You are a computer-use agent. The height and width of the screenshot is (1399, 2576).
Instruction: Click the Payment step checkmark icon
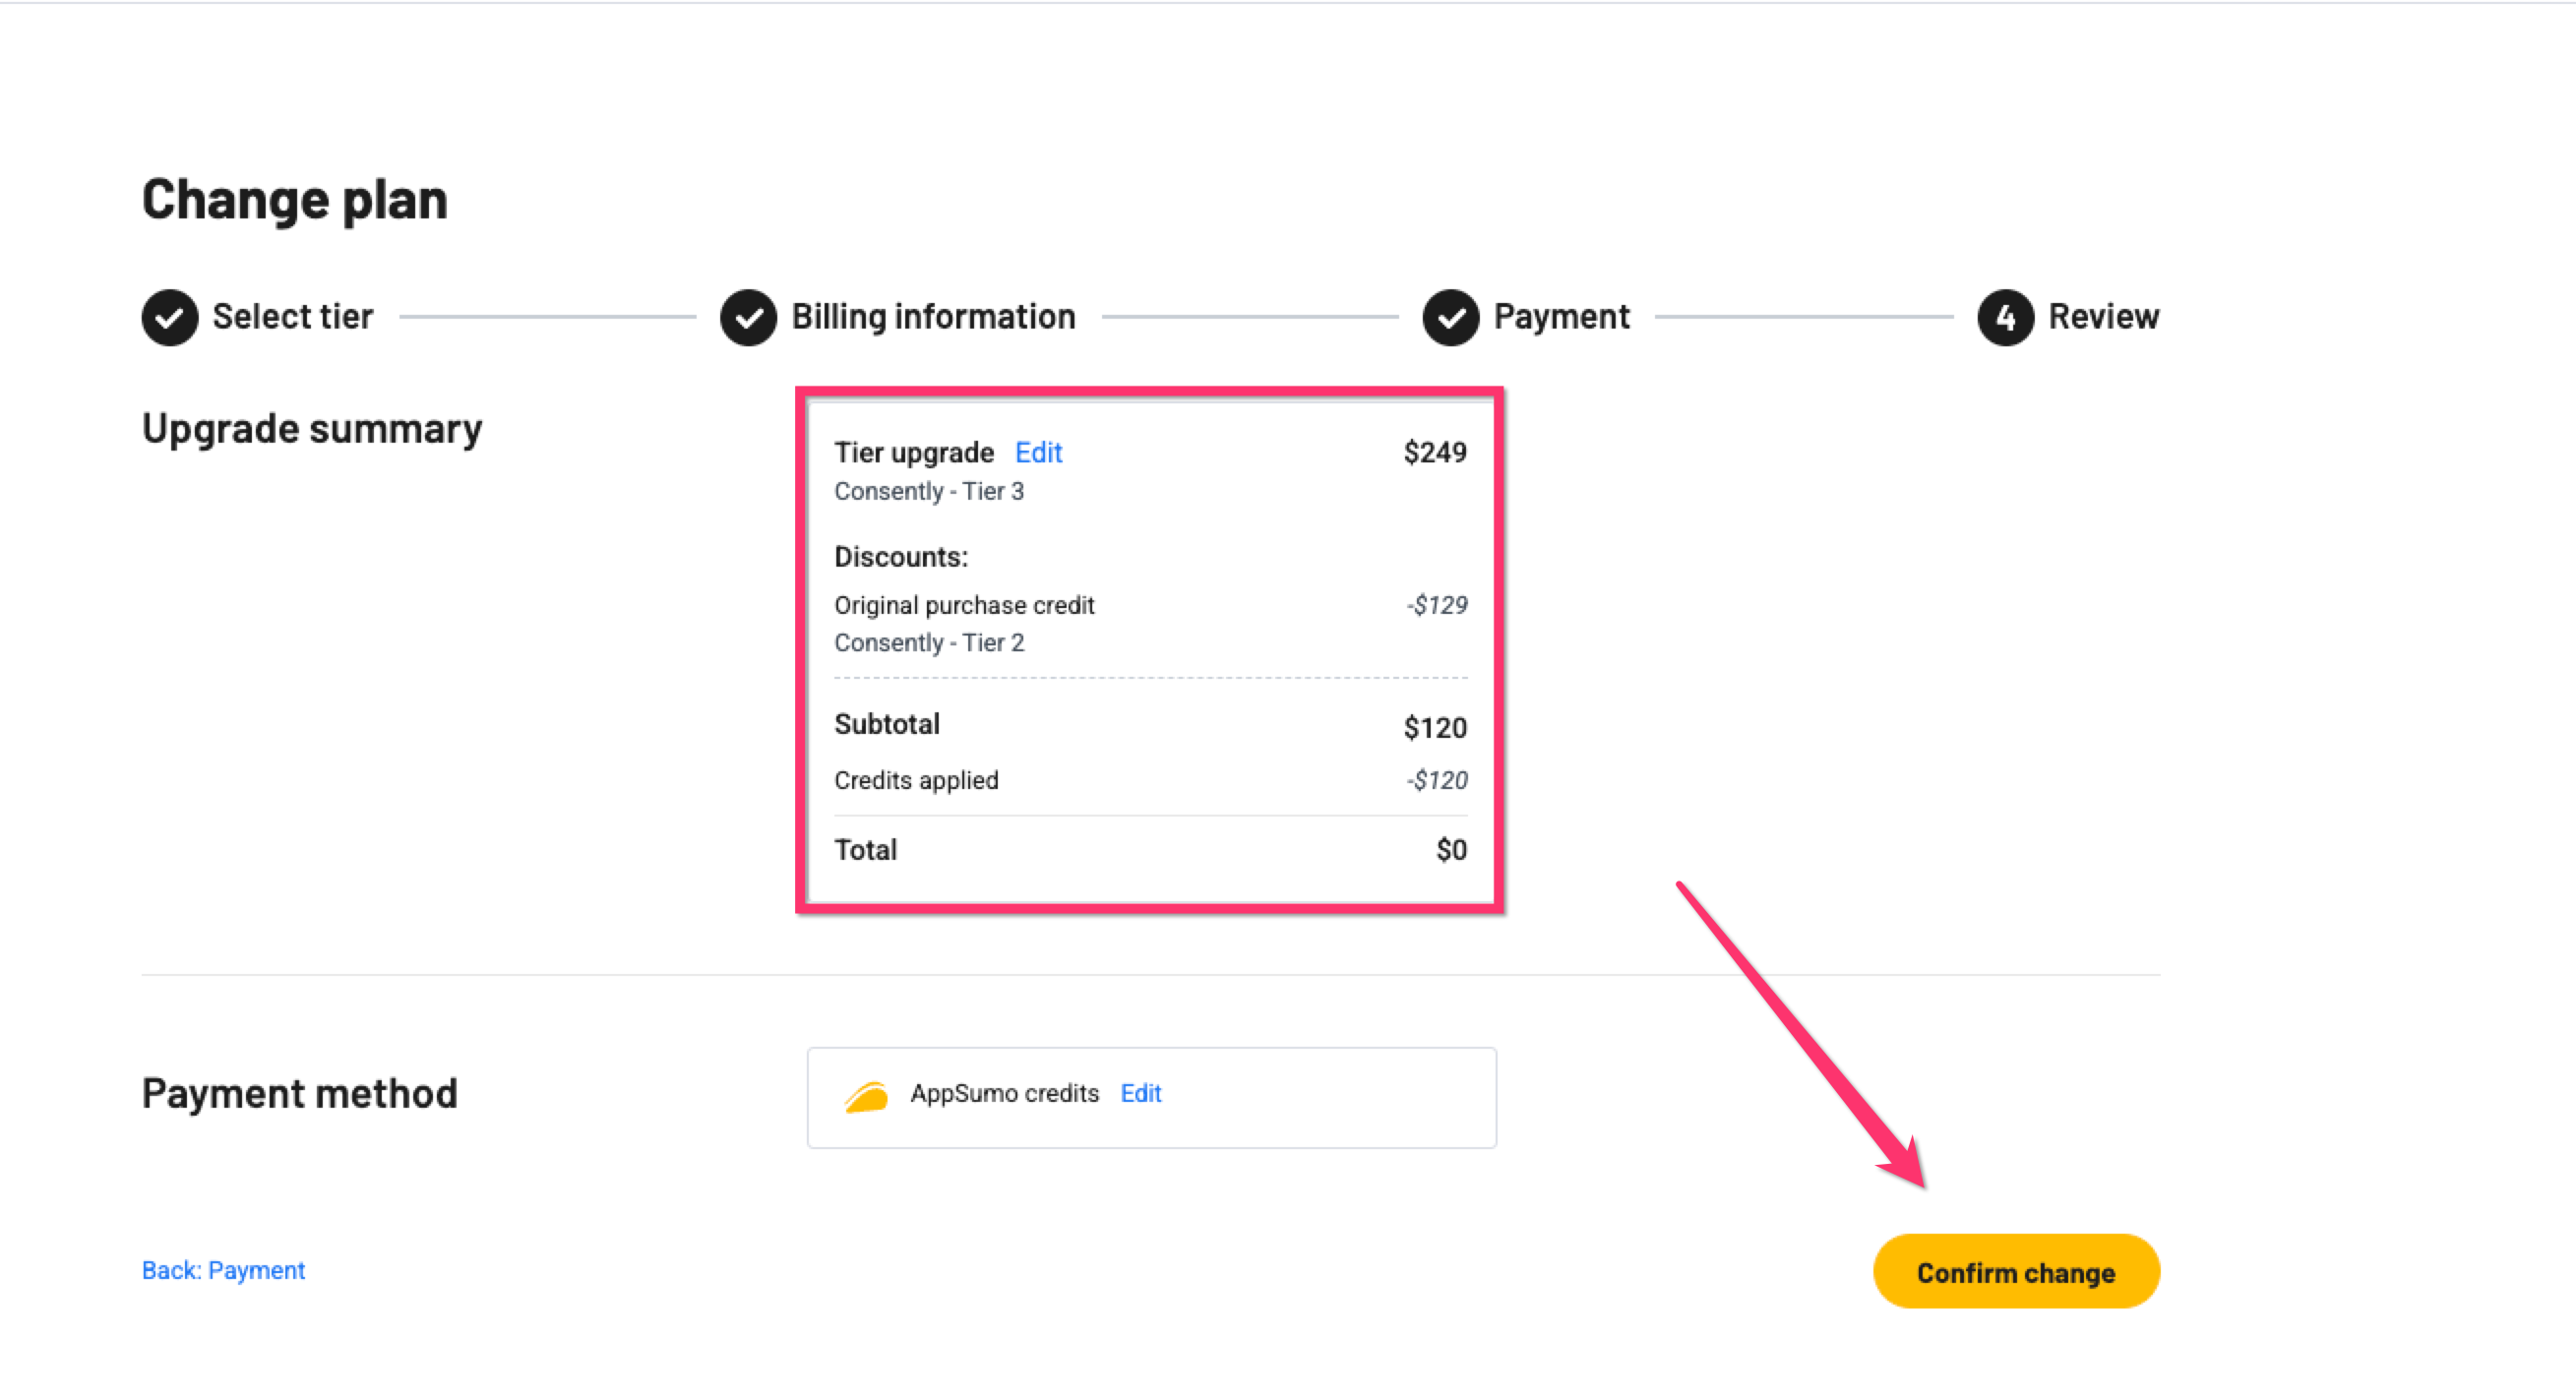1450,318
